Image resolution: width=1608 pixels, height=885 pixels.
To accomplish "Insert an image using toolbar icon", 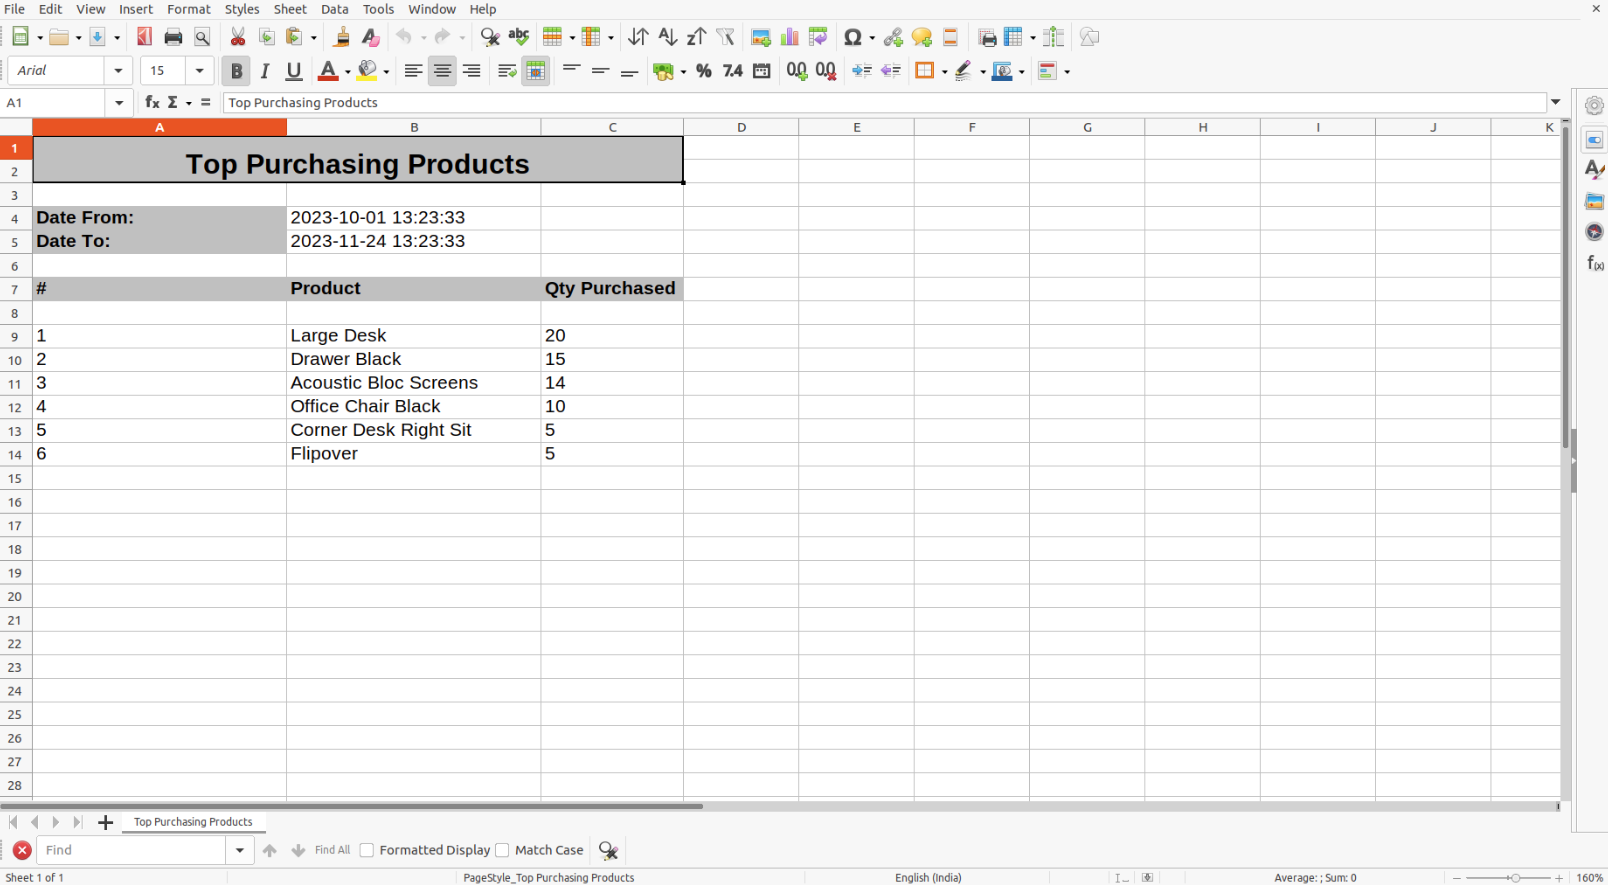I will pyautogui.click(x=761, y=37).
